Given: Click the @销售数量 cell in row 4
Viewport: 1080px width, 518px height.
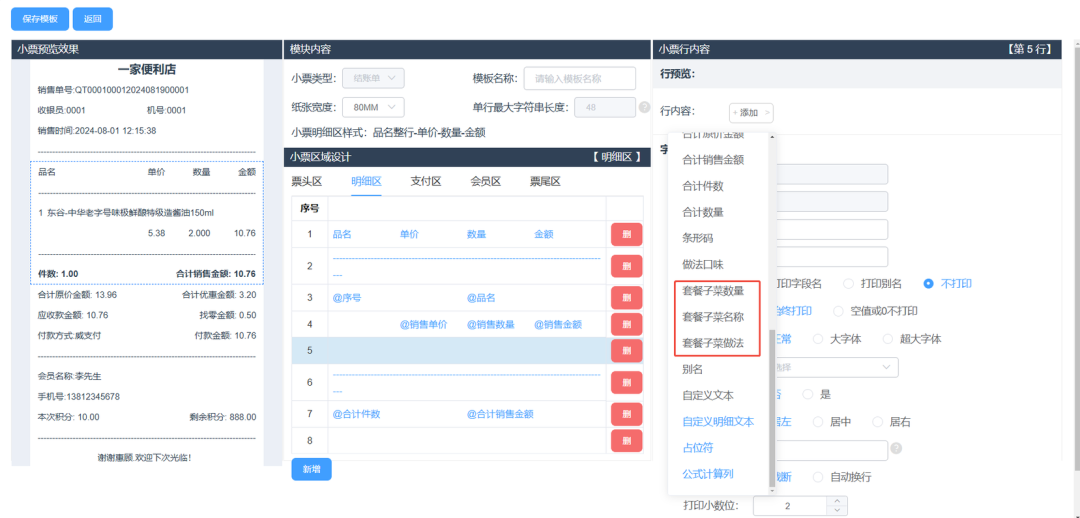Looking at the screenshot, I should pyautogui.click(x=490, y=324).
